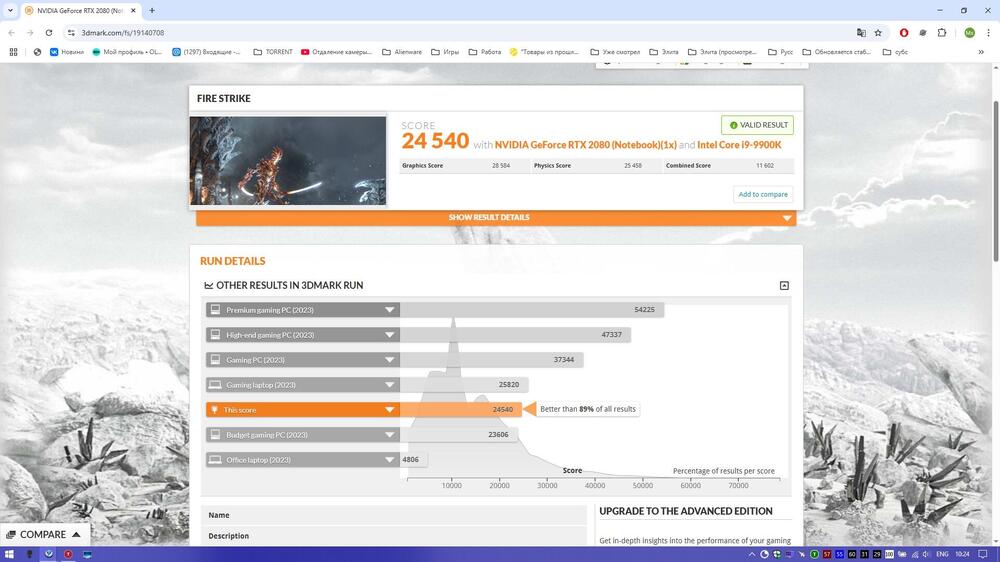Expand the Gaming laptop (2023) dropdown
The image size is (1000, 562).
(389, 385)
